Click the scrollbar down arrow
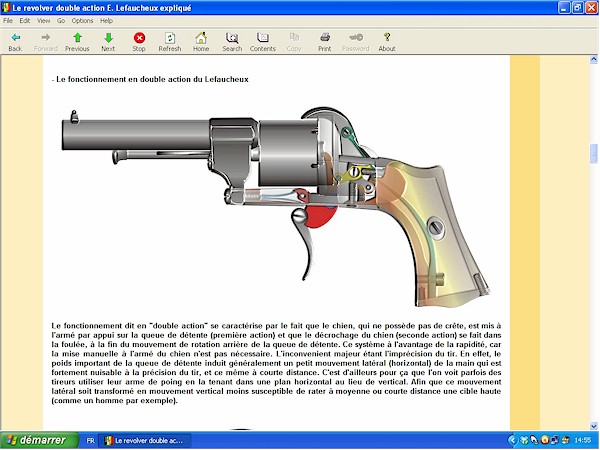Image resolution: width=600 pixels, height=450 pixels. tap(593, 426)
